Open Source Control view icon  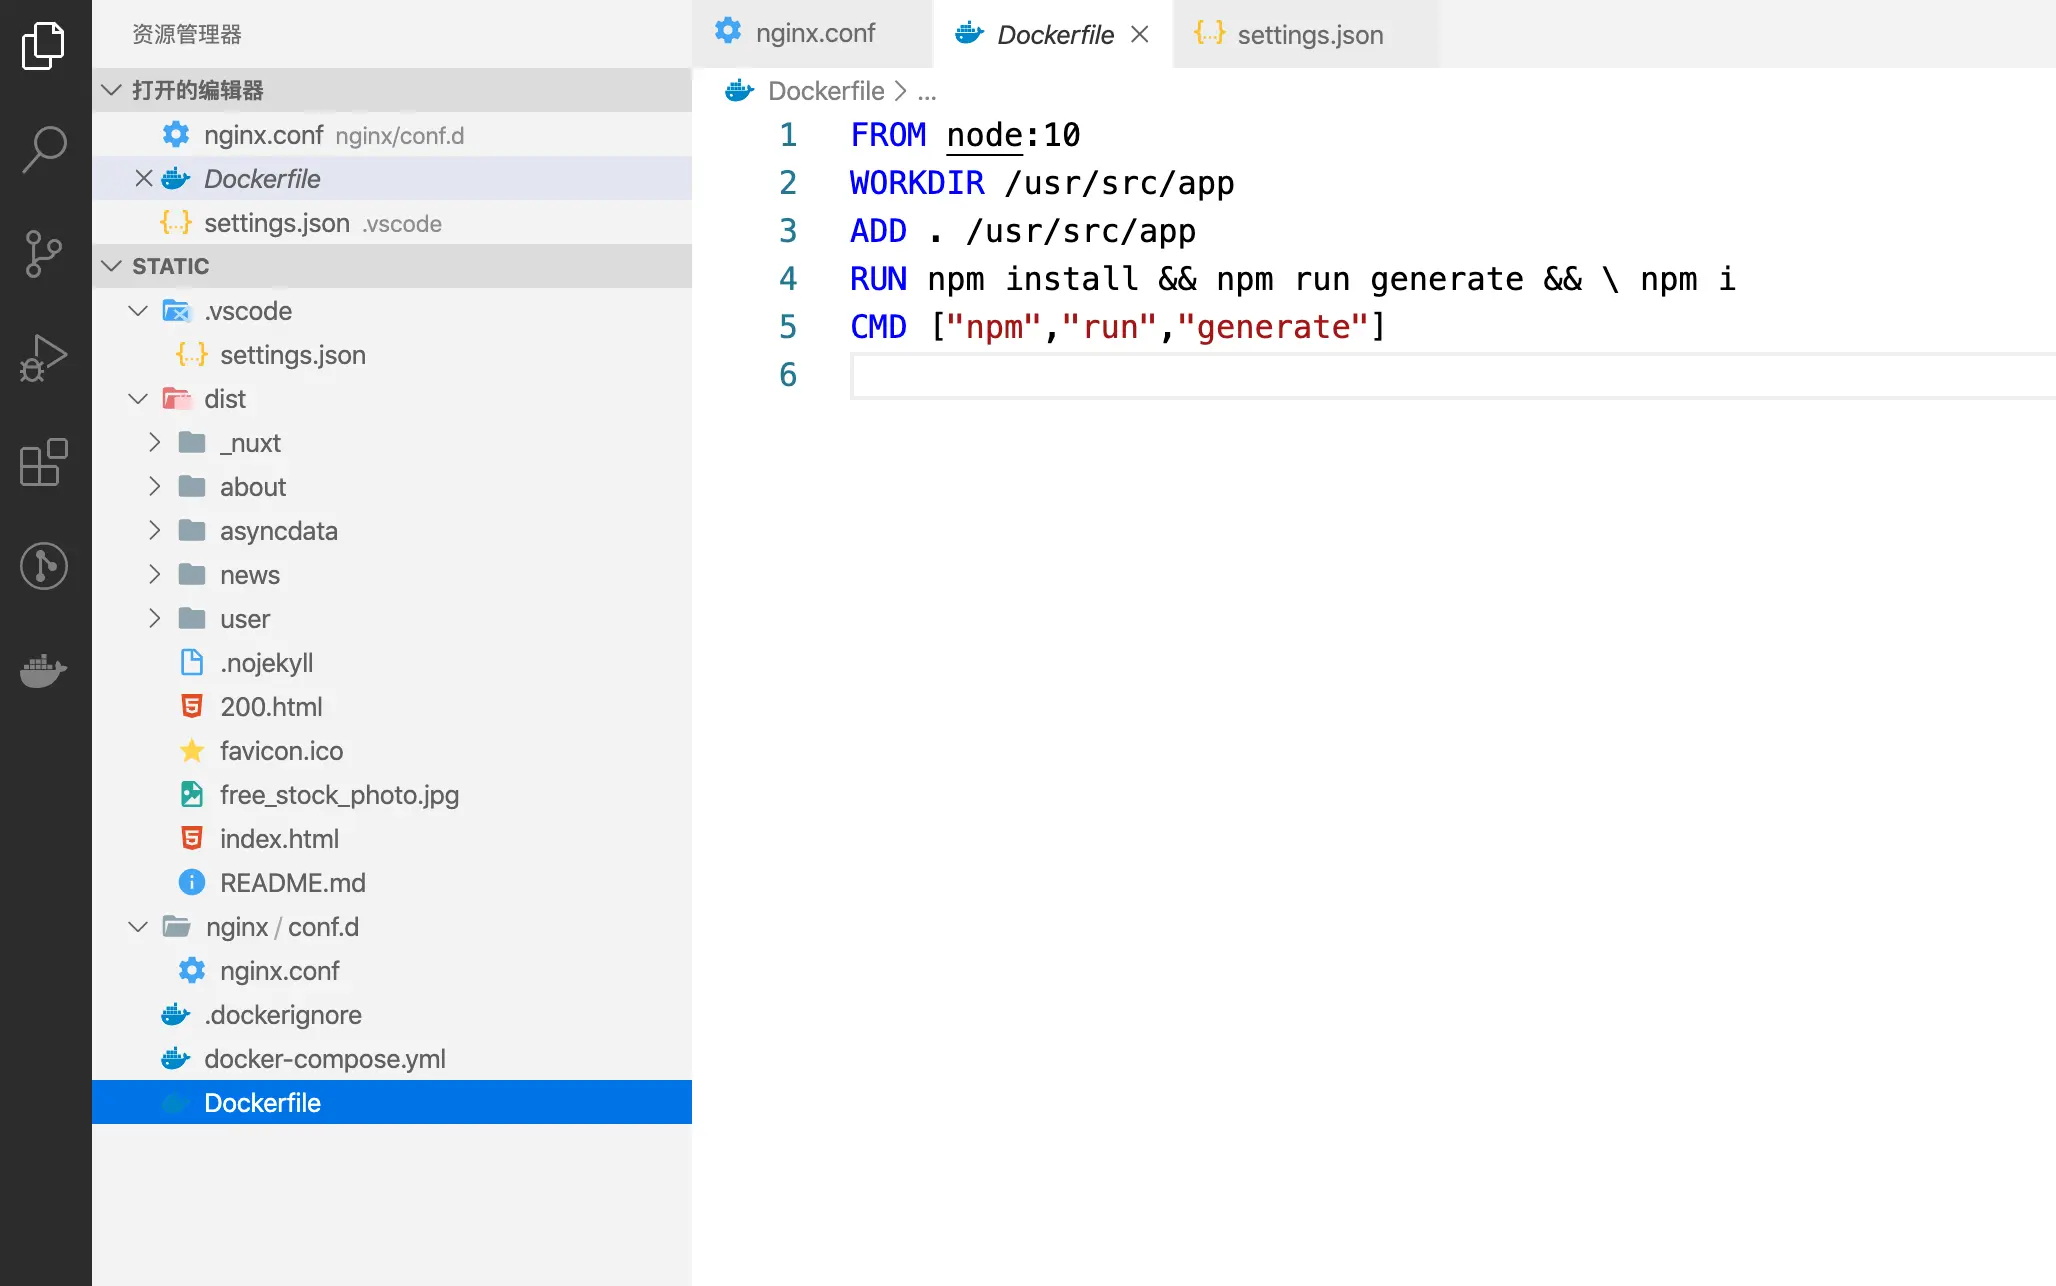[x=44, y=254]
